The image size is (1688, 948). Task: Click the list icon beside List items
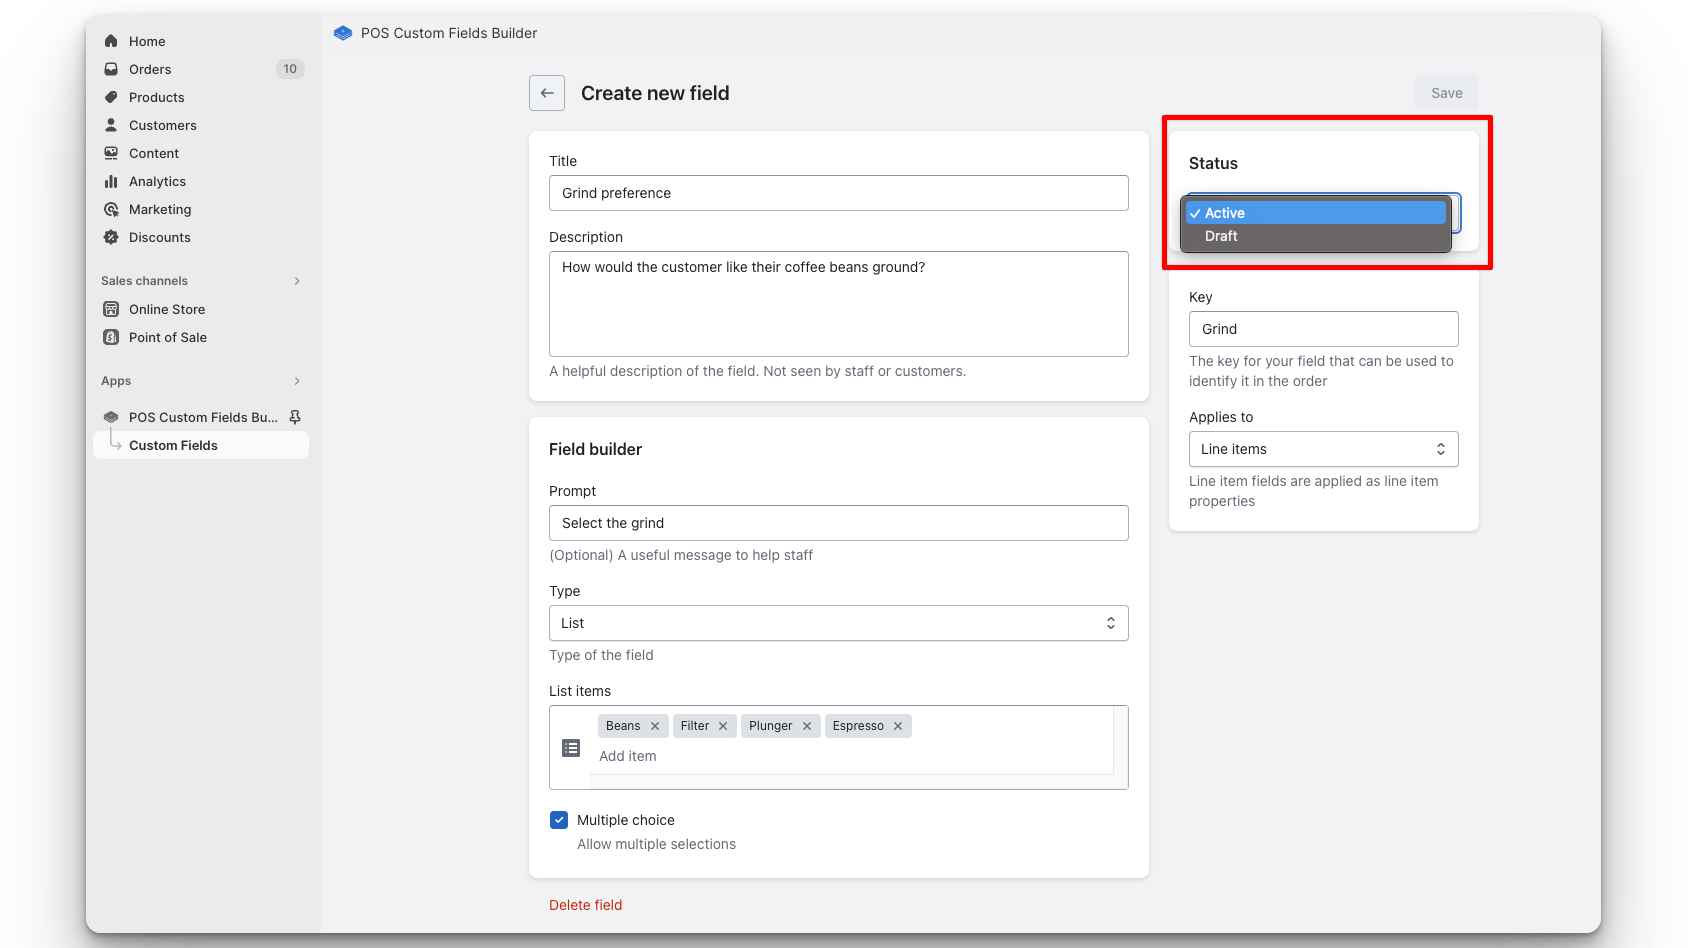[571, 747]
